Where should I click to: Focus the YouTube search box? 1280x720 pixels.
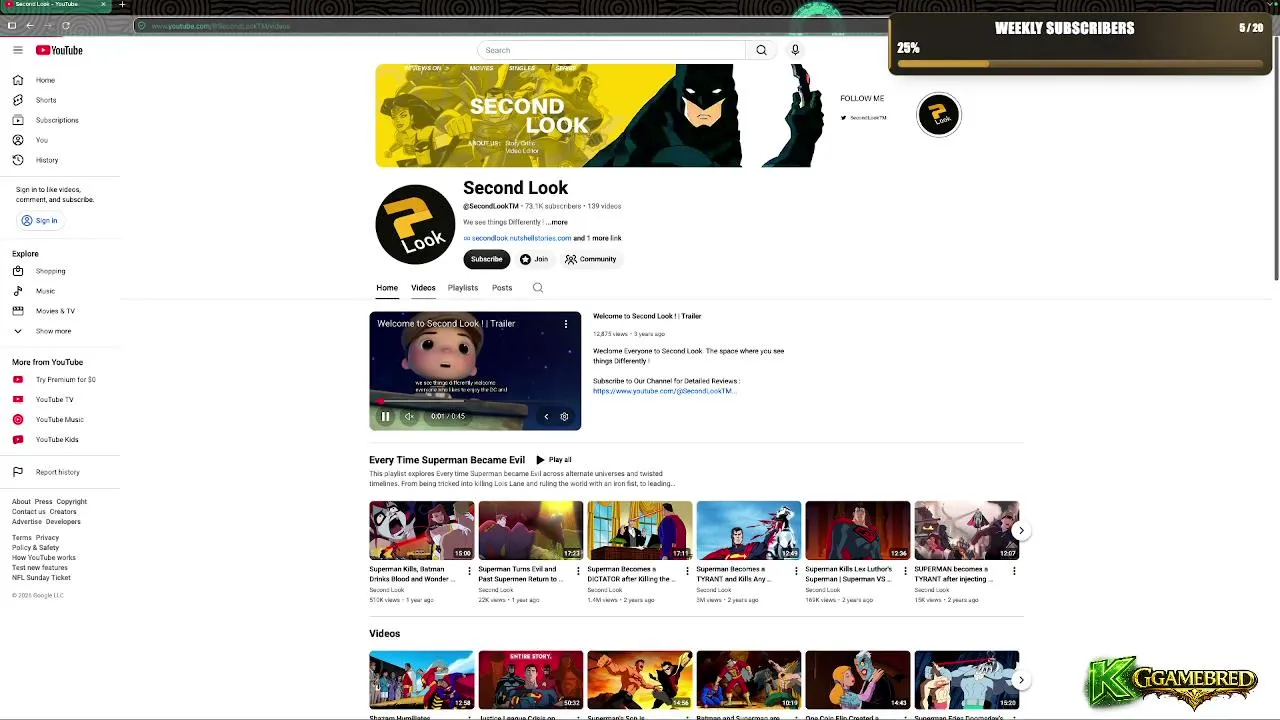[611, 50]
